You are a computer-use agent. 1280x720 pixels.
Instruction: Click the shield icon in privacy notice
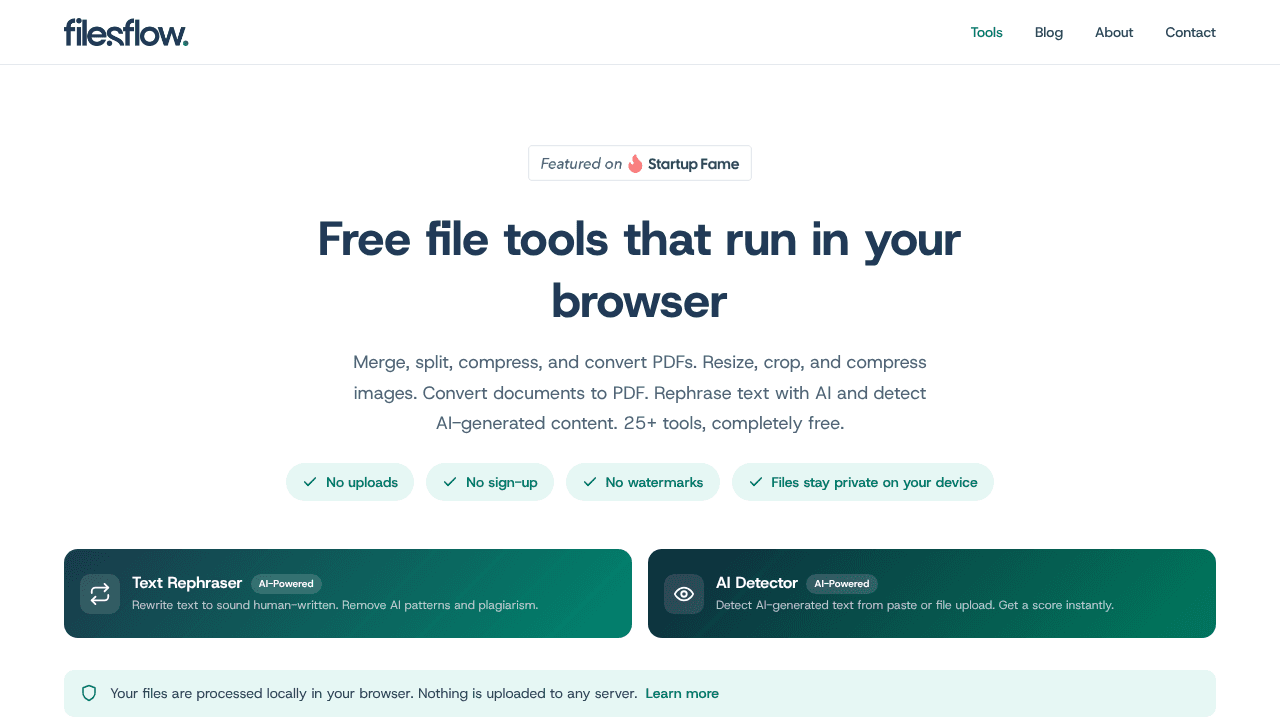click(89, 693)
